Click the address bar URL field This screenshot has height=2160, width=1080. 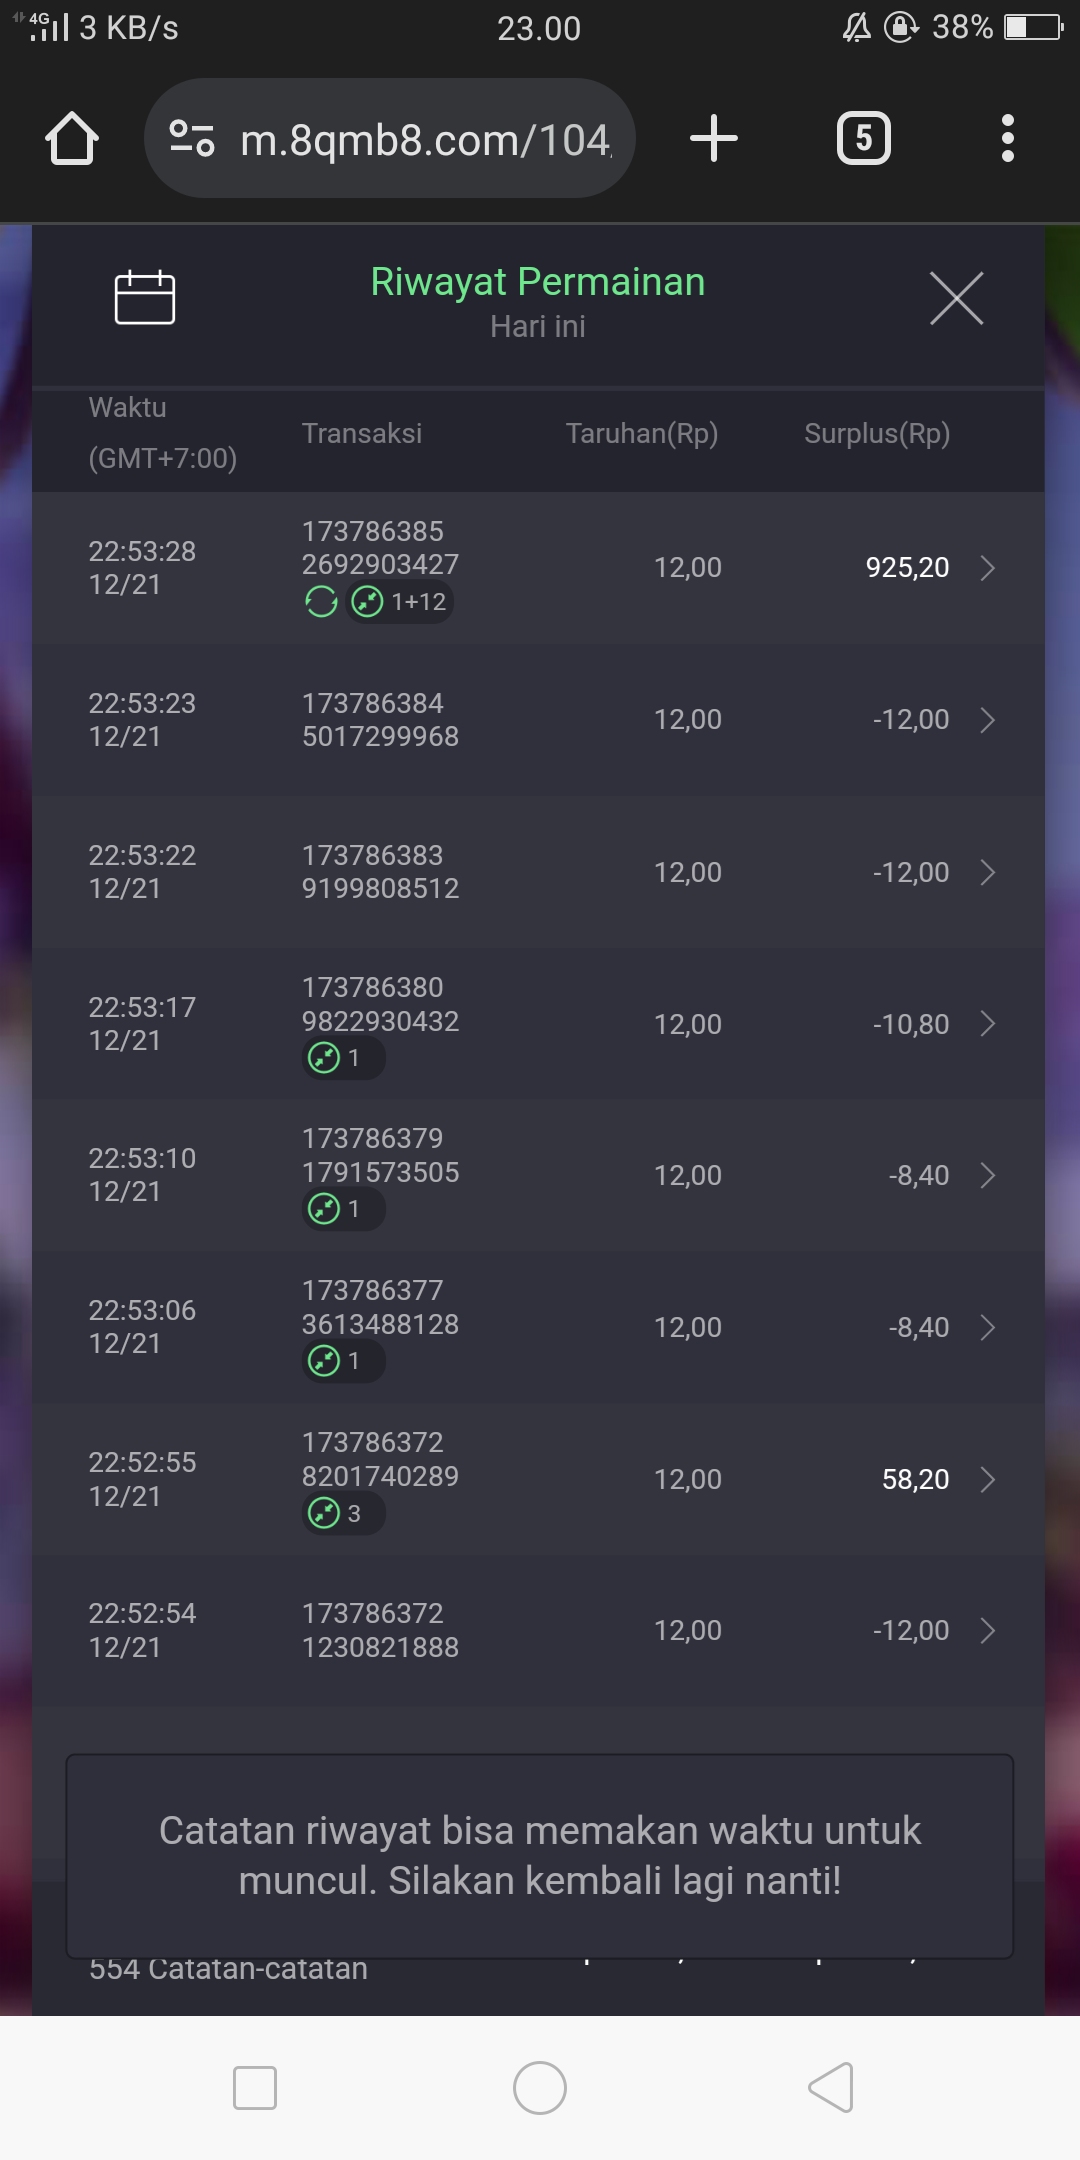click(425, 140)
